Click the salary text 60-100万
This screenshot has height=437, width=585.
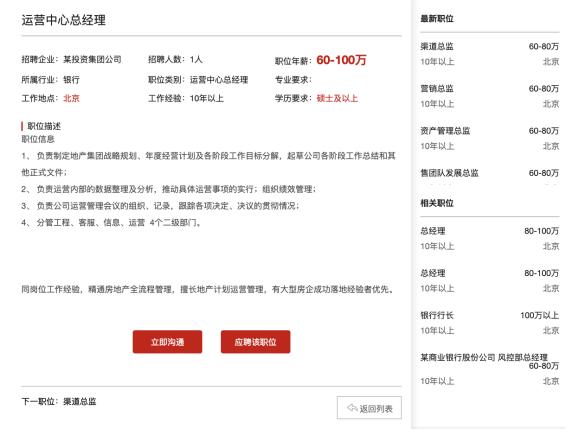(x=341, y=60)
